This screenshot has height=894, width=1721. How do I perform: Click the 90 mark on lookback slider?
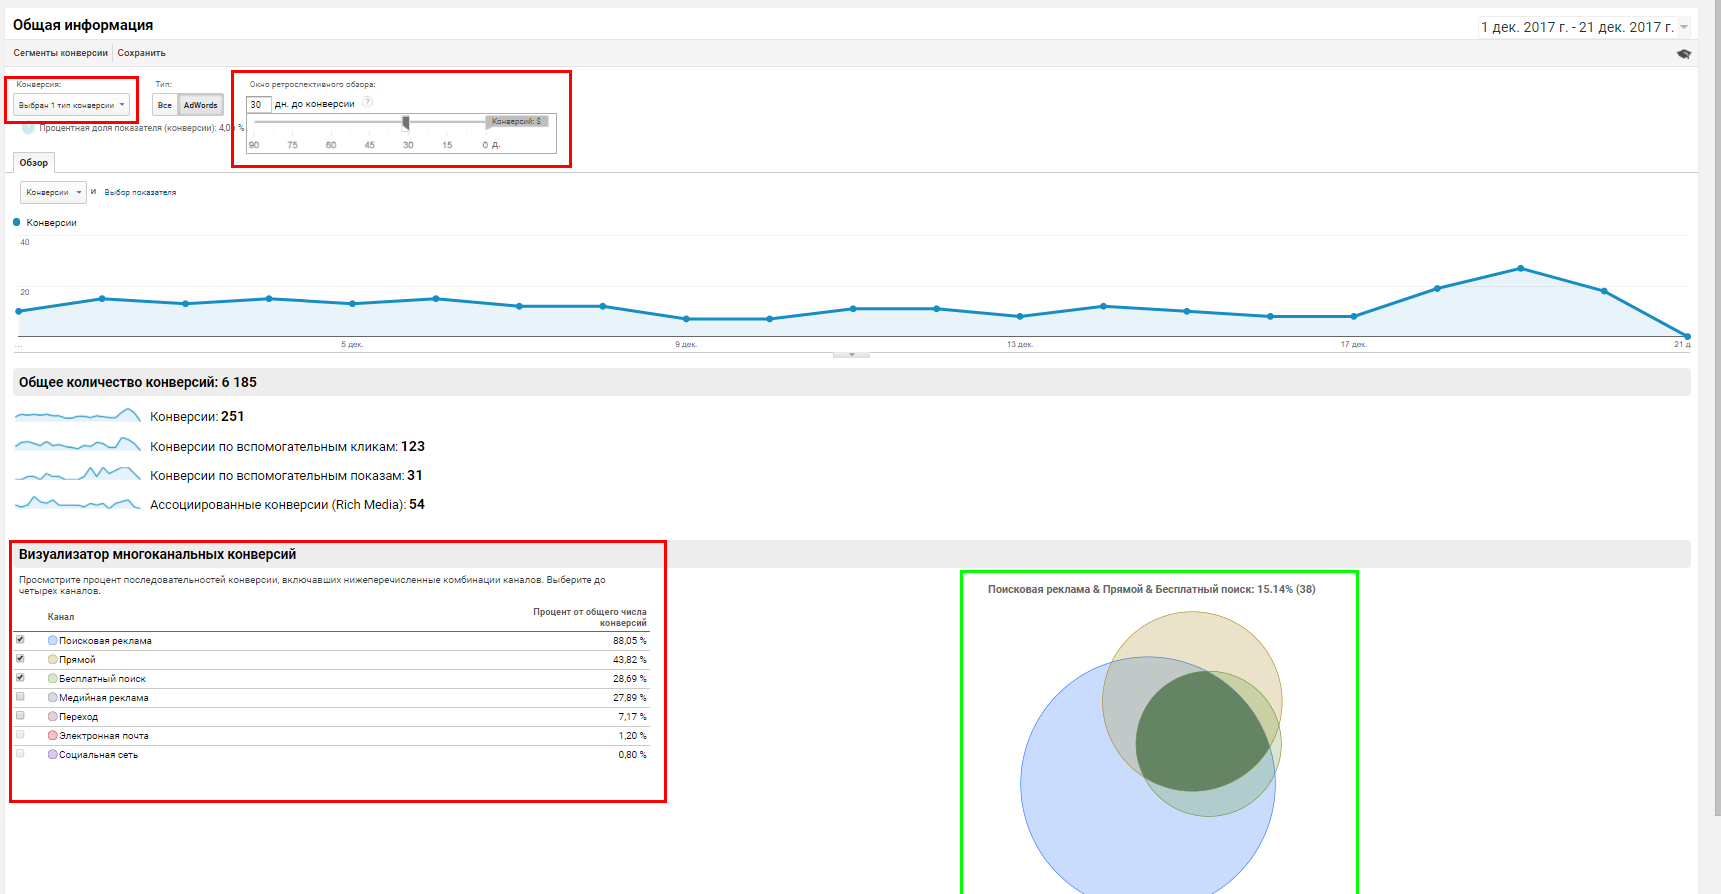[254, 145]
